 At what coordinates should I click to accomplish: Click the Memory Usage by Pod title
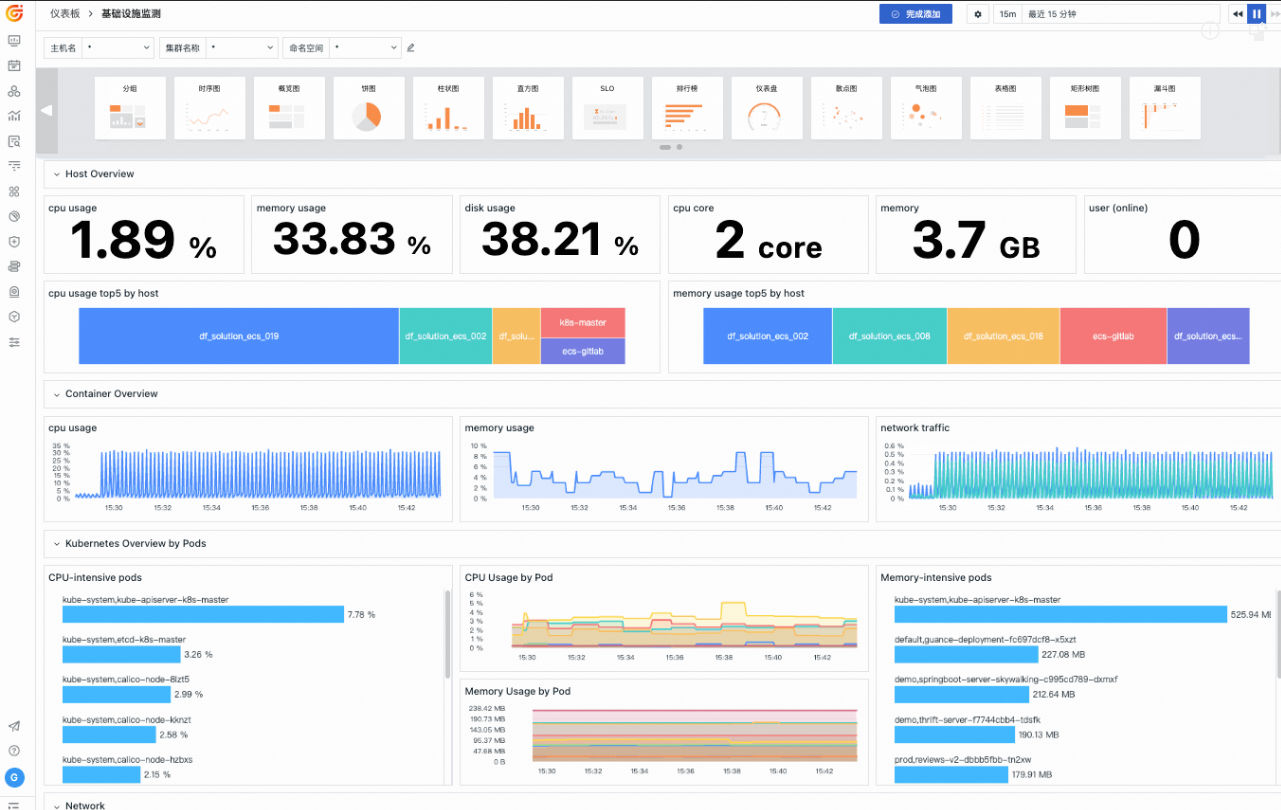517,691
